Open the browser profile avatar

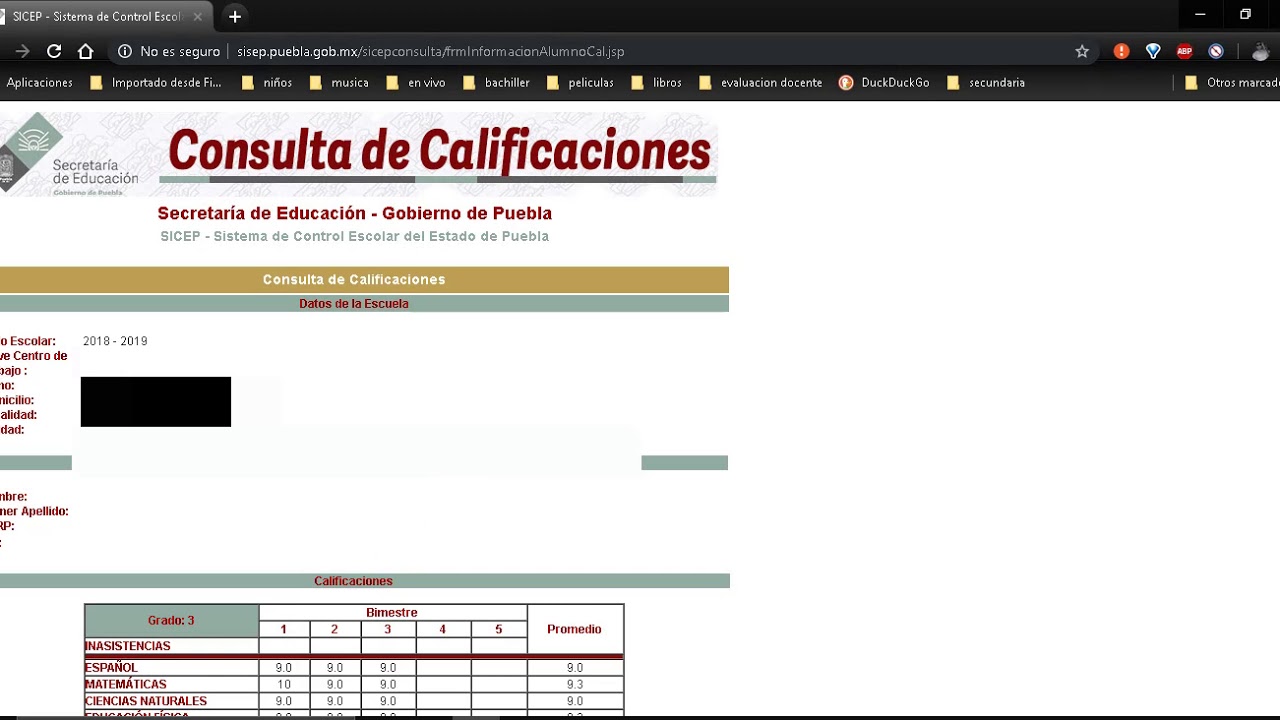pyautogui.click(x=1261, y=51)
